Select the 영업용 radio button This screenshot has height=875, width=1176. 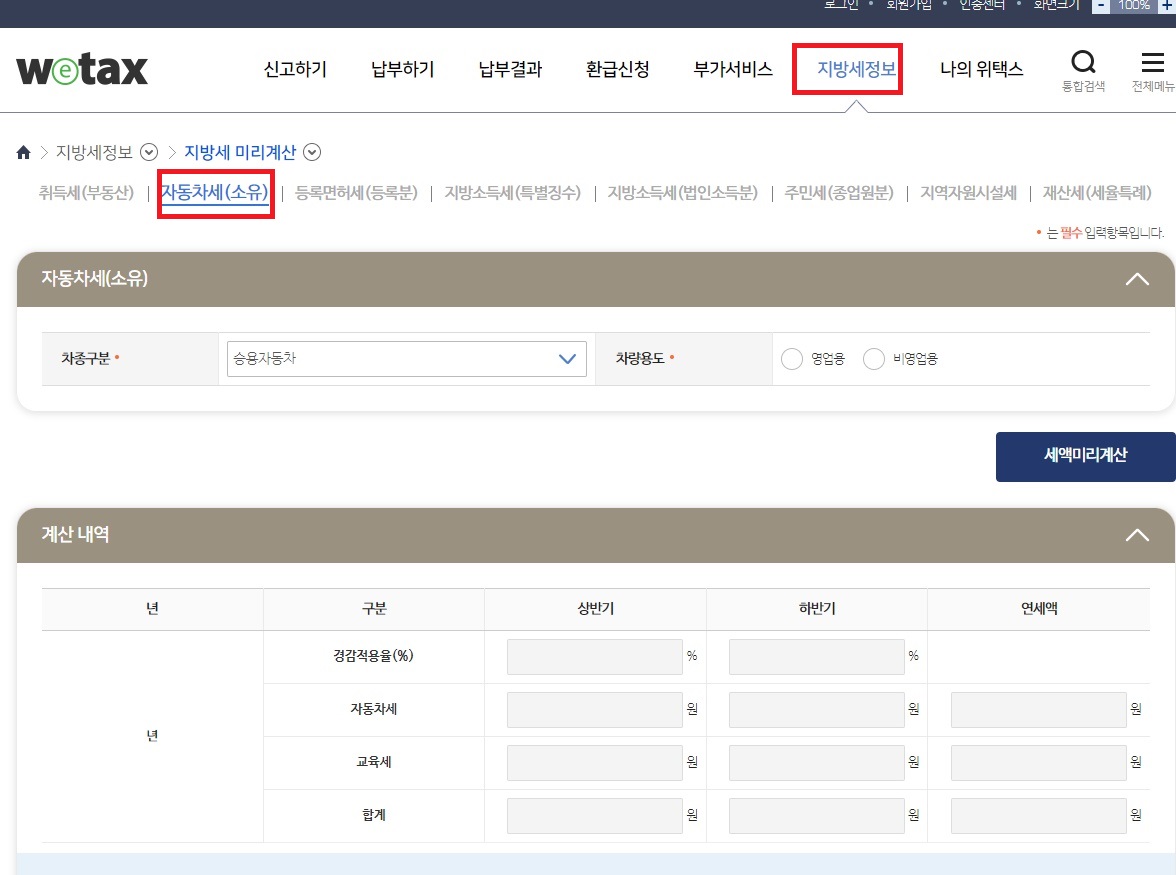click(x=792, y=359)
